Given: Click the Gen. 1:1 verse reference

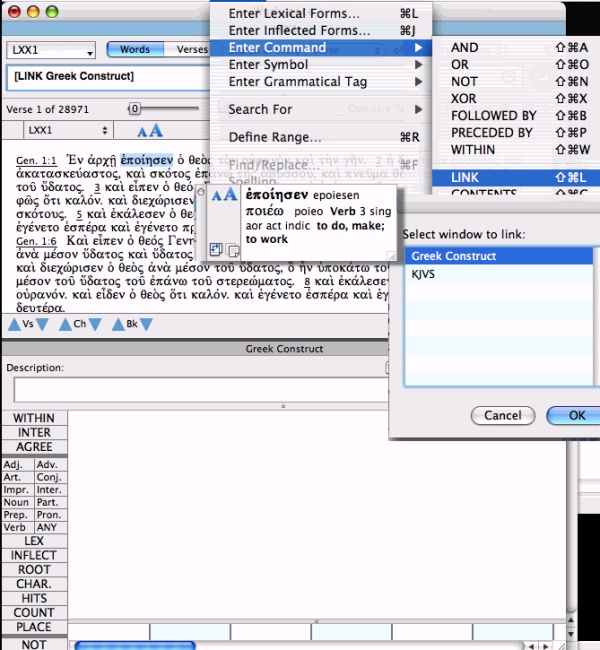Looking at the screenshot, I should tap(36, 160).
